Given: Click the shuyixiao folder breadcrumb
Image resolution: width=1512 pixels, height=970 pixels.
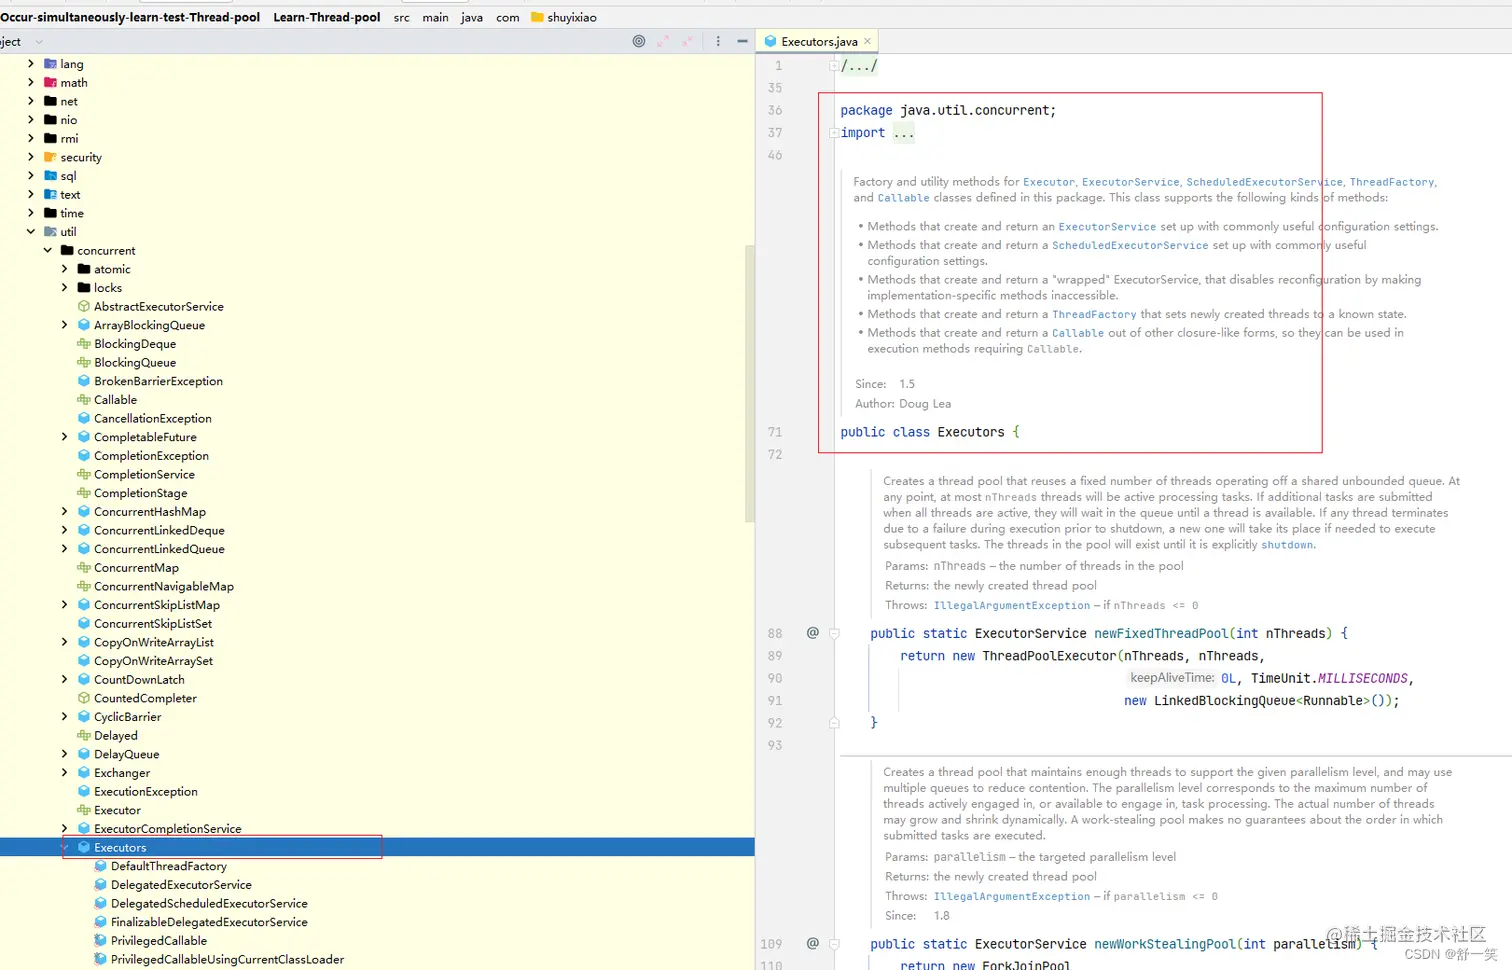Looking at the screenshot, I should (564, 17).
